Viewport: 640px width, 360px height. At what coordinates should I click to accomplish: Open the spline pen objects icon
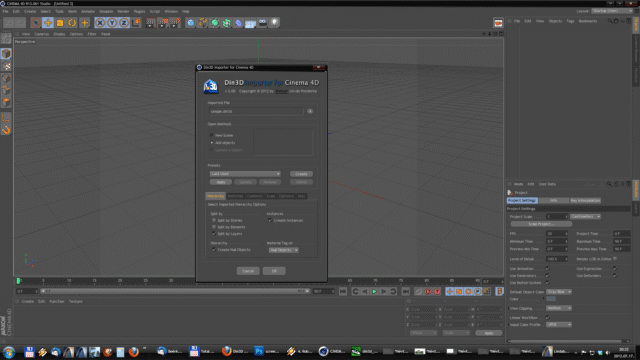[x=202, y=23]
